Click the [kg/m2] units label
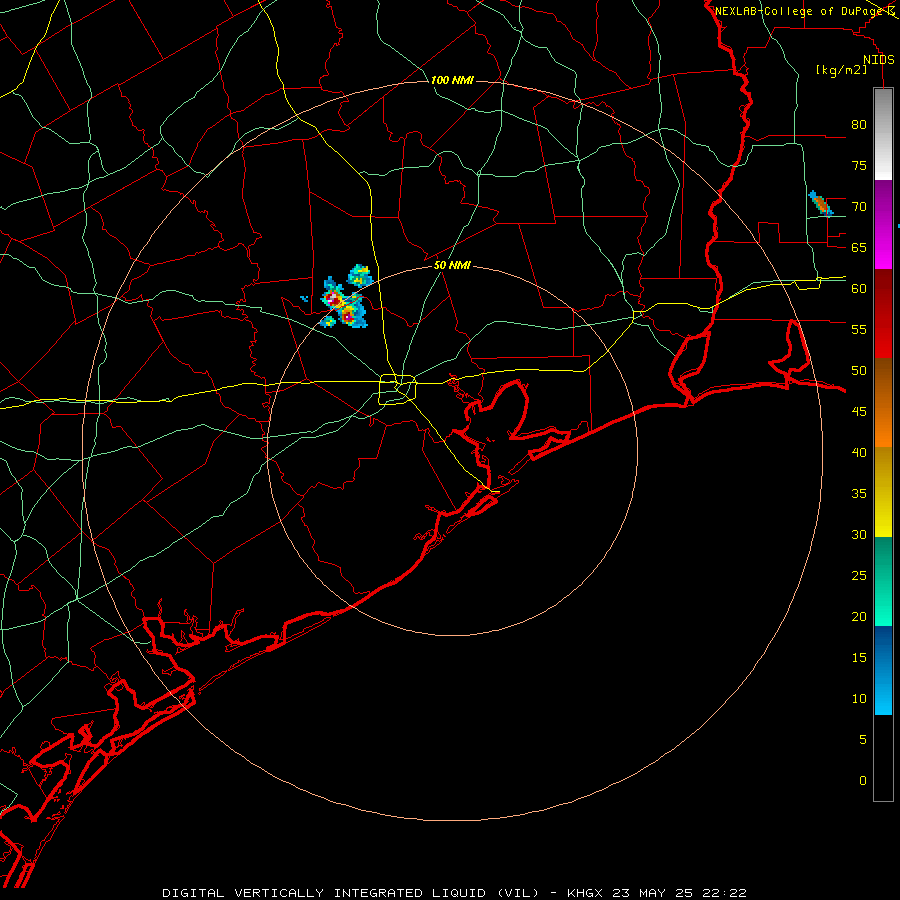Image resolution: width=900 pixels, height=900 pixels. [841, 70]
